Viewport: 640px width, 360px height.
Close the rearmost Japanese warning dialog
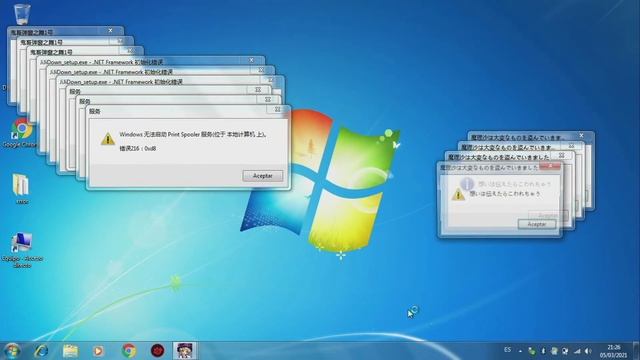pyautogui.click(x=581, y=136)
